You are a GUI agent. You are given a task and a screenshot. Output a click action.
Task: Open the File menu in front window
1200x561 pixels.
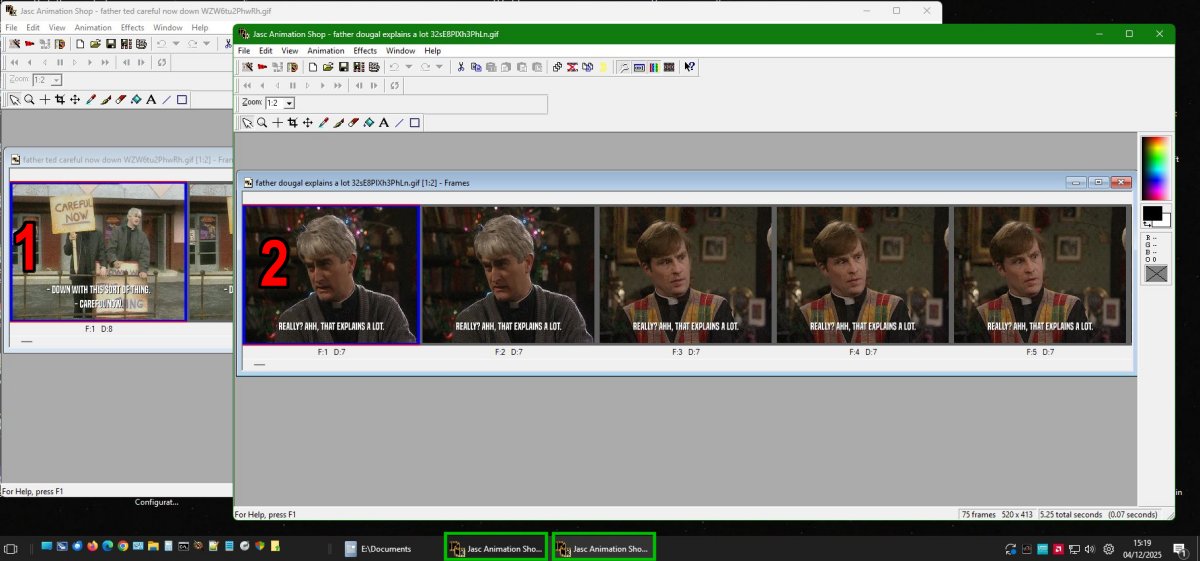(x=243, y=50)
